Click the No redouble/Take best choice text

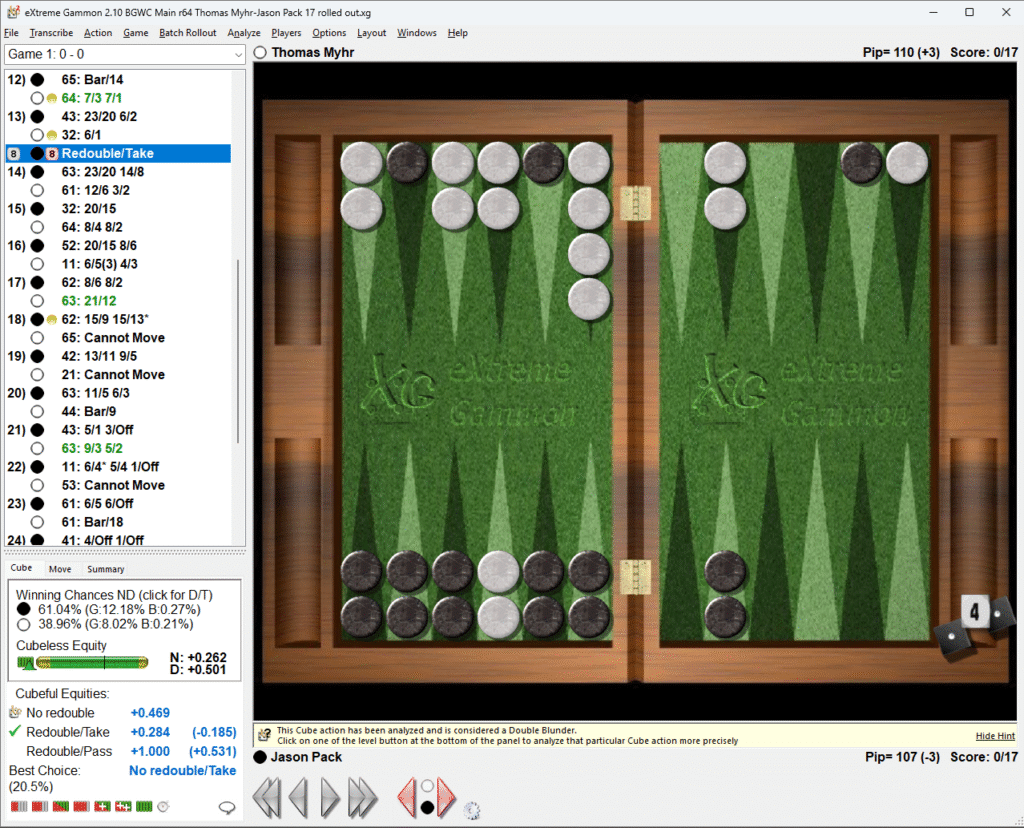tap(182, 771)
